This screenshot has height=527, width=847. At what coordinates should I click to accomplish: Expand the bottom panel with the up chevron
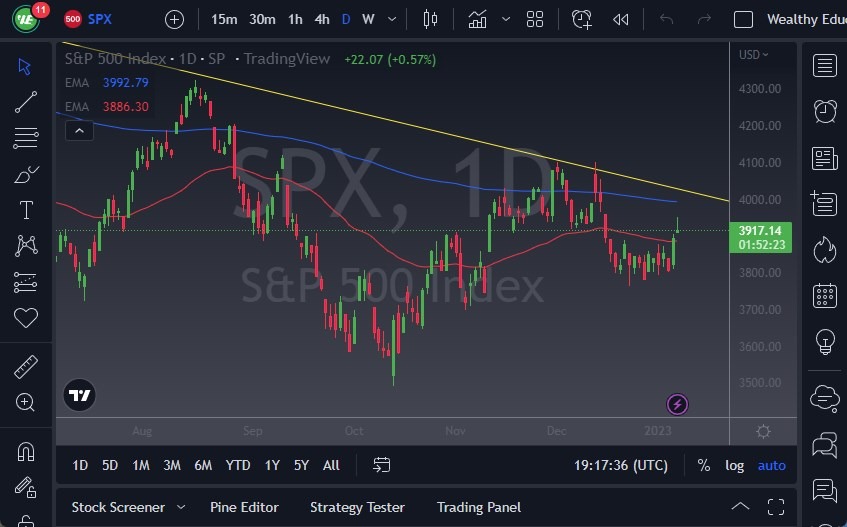740,506
